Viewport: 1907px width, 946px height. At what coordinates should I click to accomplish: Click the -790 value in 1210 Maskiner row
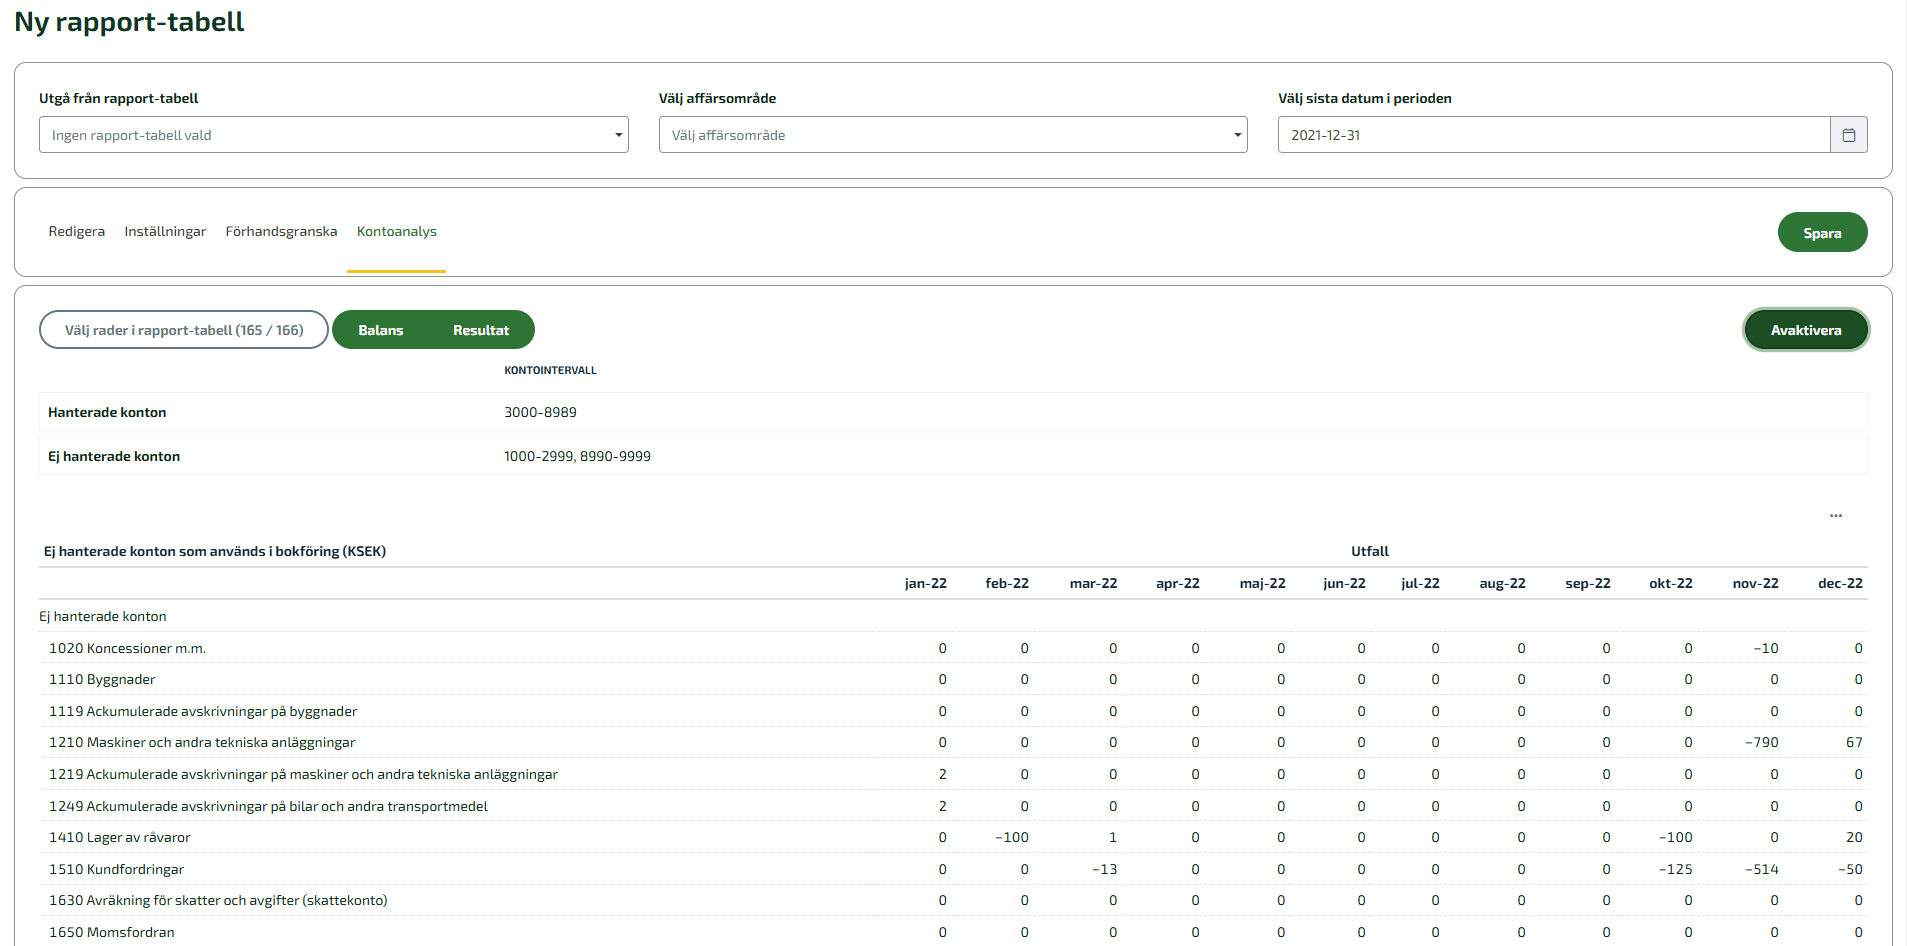click(1762, 742)
